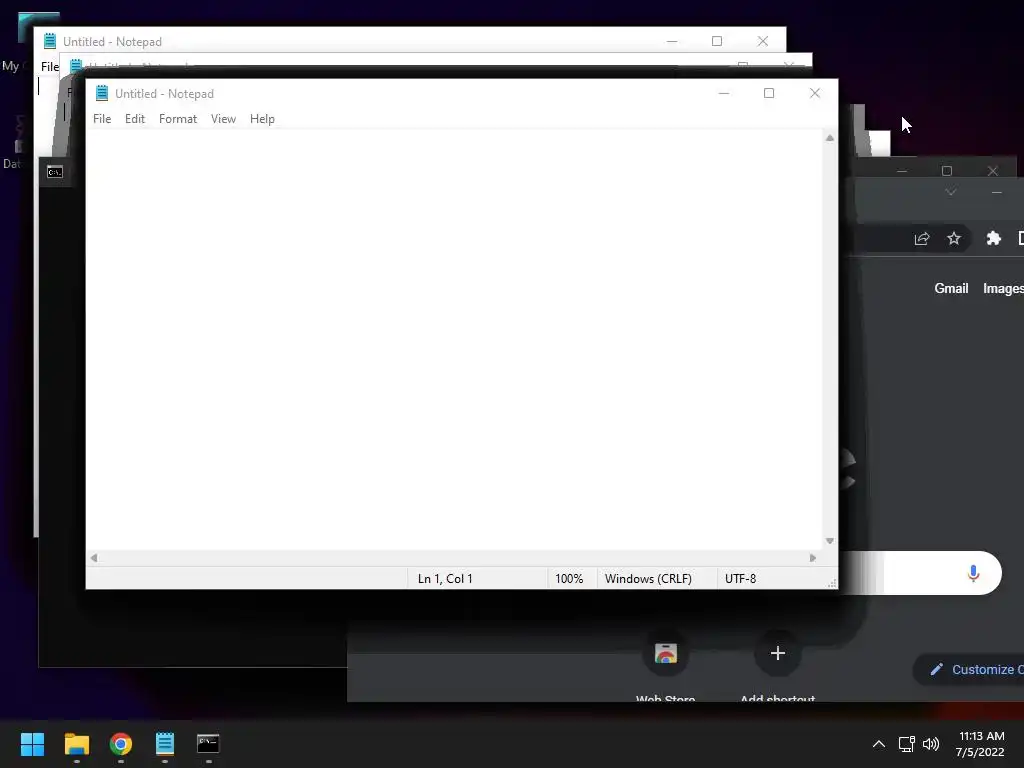1024x768 pixels.
Task: Open Help menu in front Notepad
Action: pos(262,119)
